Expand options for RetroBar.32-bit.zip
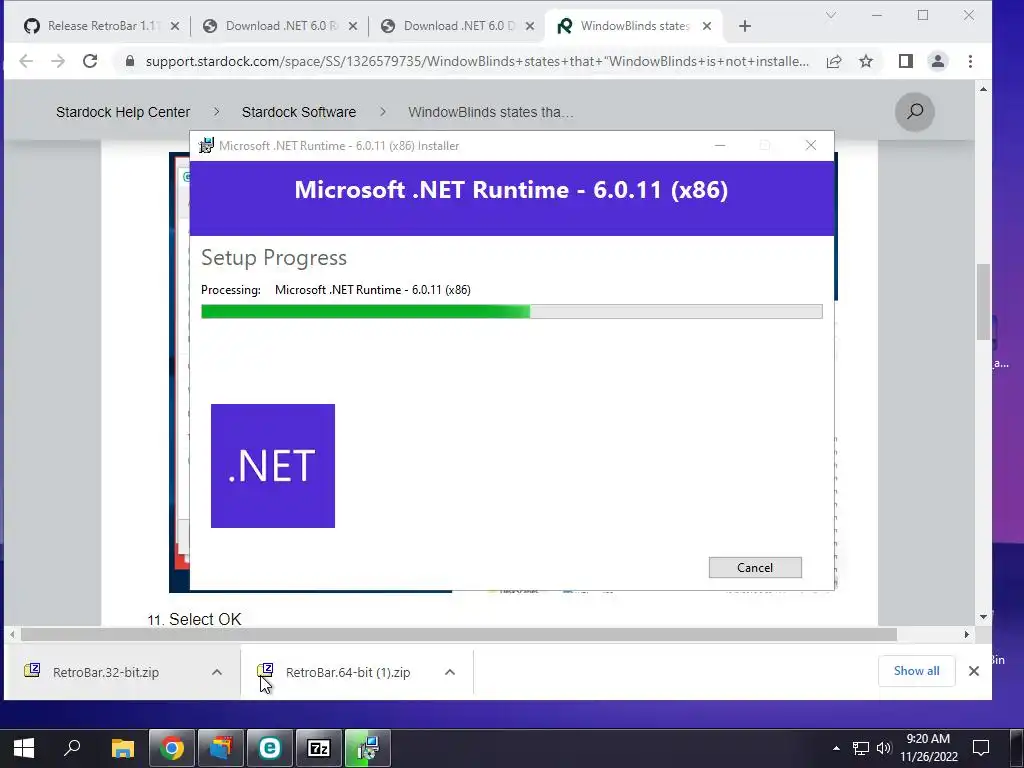The image size is (1024, 768). pos(217,672)
